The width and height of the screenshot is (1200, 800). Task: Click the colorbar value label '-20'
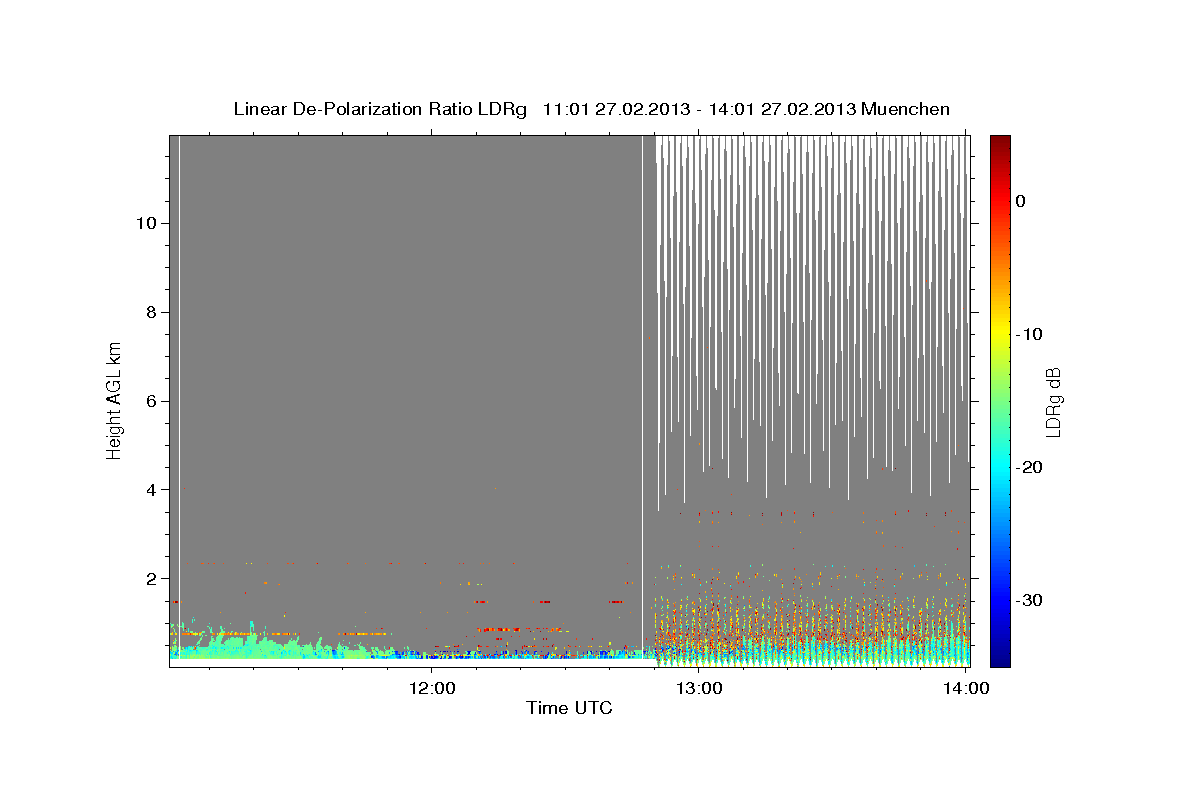click(x=1030, y=467)
